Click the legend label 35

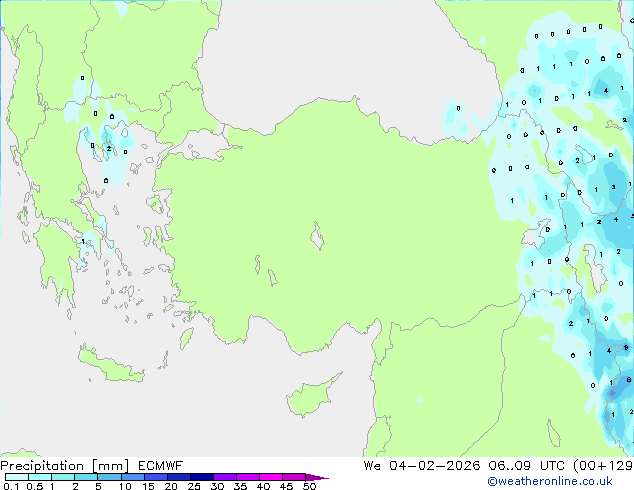(x=240, y=486)
